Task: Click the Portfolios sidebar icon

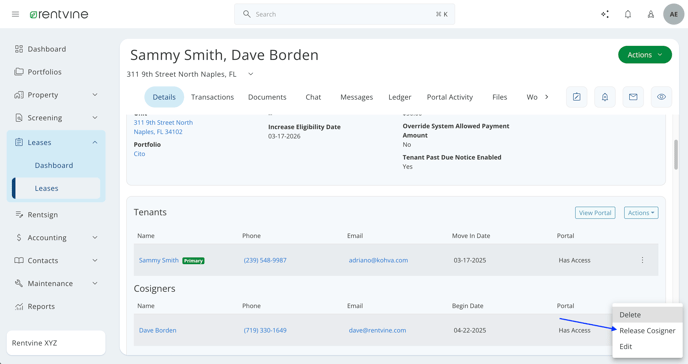Action: pos(18,71)
